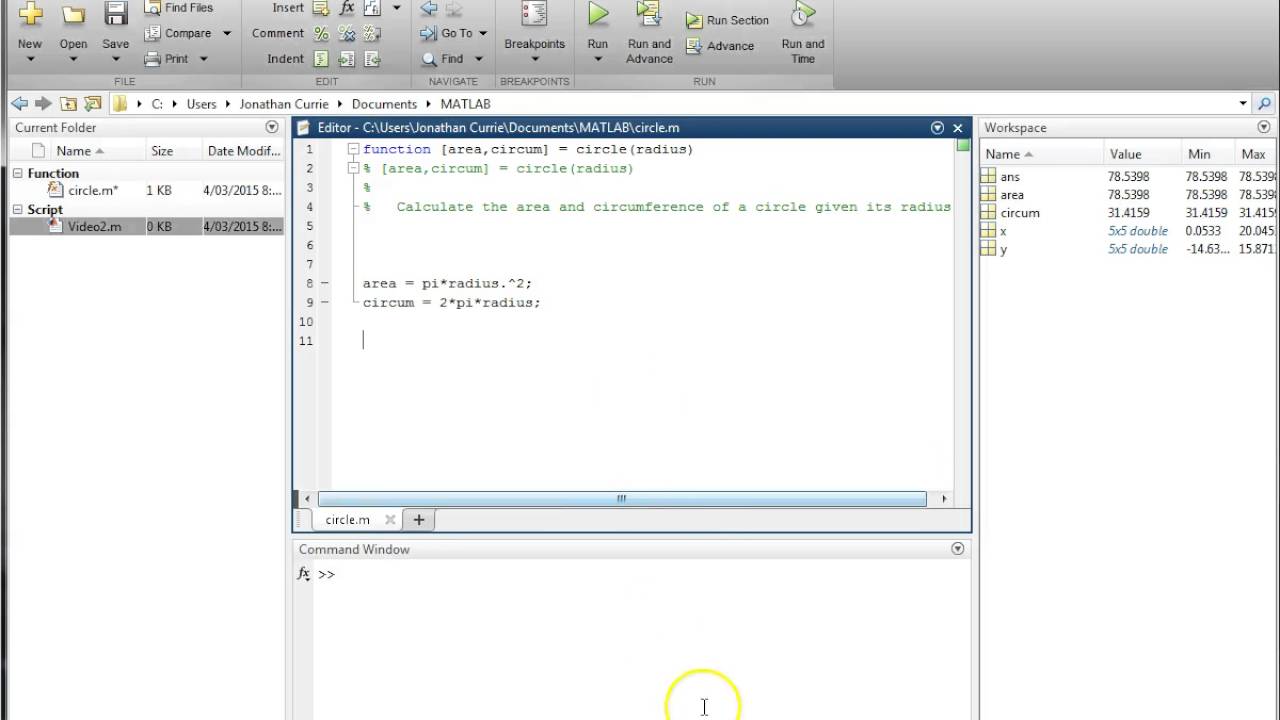Click Jonathan Currie in the path bar
Image resolution: width=1280 pixels, height=720 pixels.
tap(284, 104)
